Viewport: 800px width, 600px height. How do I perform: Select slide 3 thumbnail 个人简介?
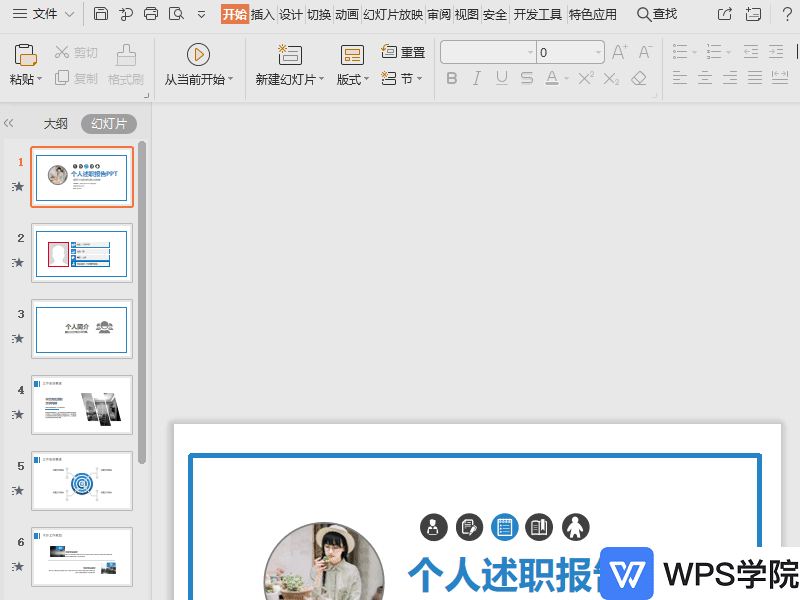point(82,329)
